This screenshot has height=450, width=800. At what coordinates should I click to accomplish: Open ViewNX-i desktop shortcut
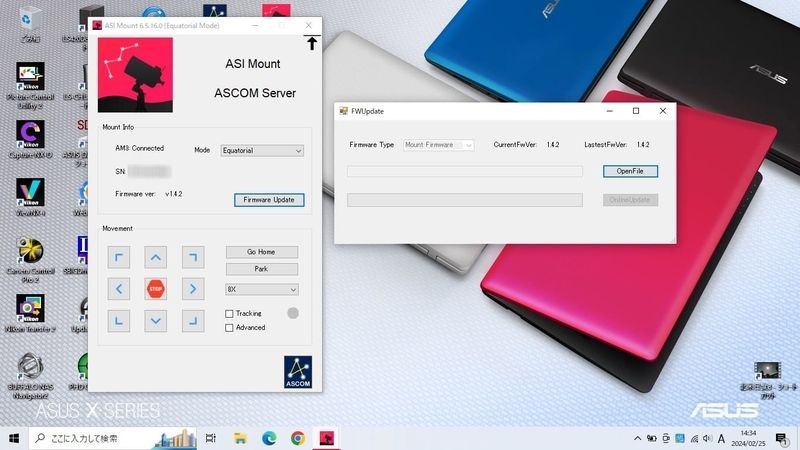coord(30,197)
